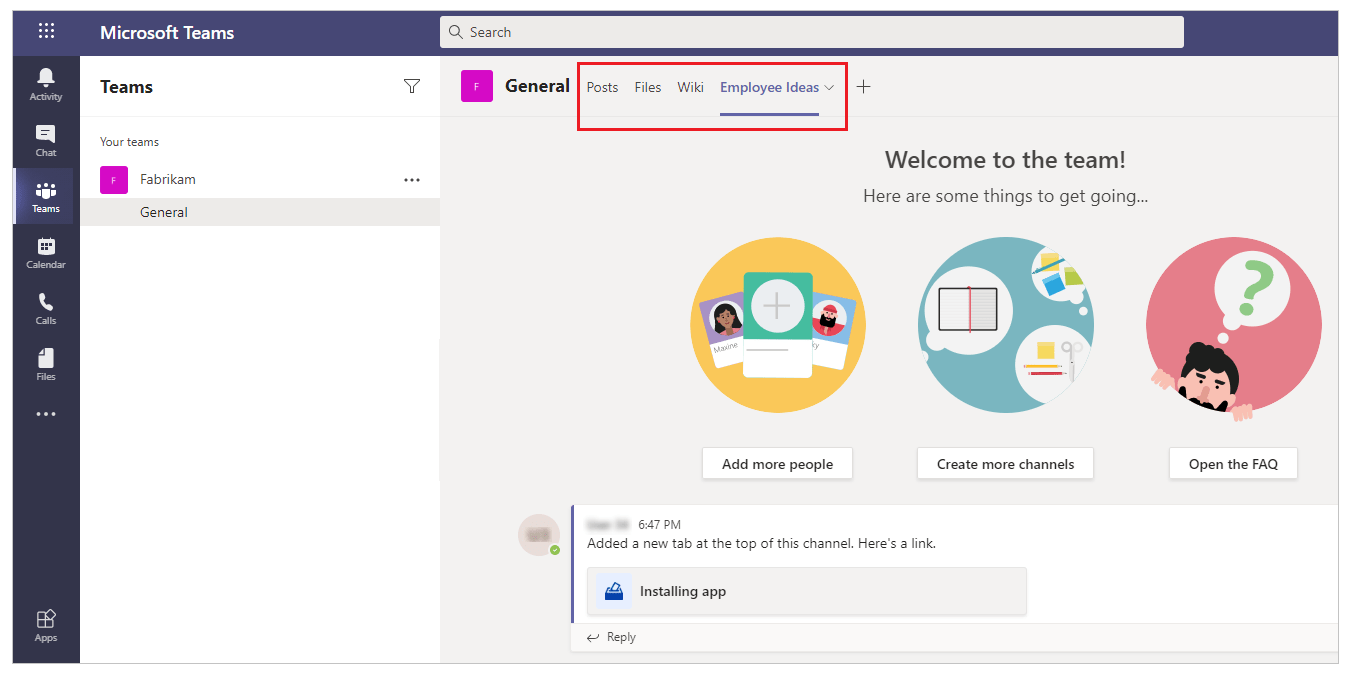Open Chat in the sidebar
The image size is (1349, 674).
coord(46,140)
